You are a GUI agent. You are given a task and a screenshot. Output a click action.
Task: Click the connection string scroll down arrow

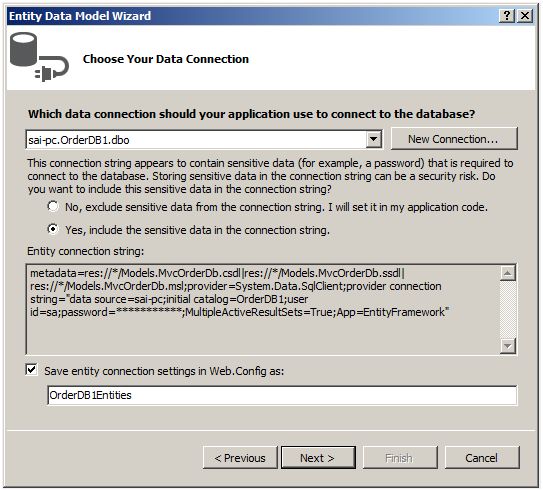(x=508, y=346)
